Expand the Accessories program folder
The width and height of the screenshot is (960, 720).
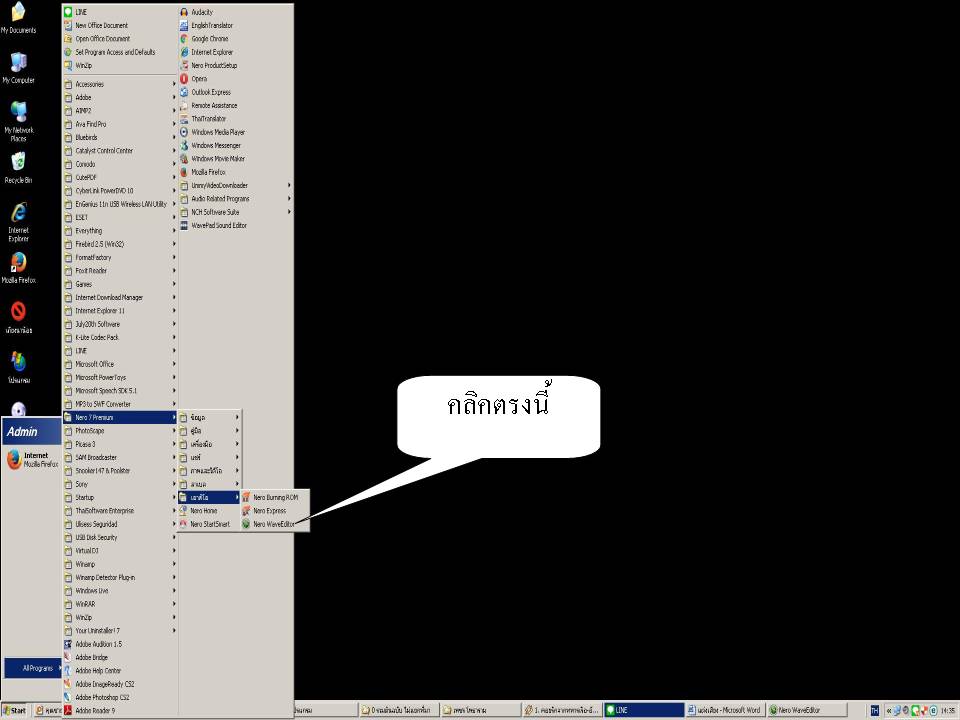coord(120,84)
